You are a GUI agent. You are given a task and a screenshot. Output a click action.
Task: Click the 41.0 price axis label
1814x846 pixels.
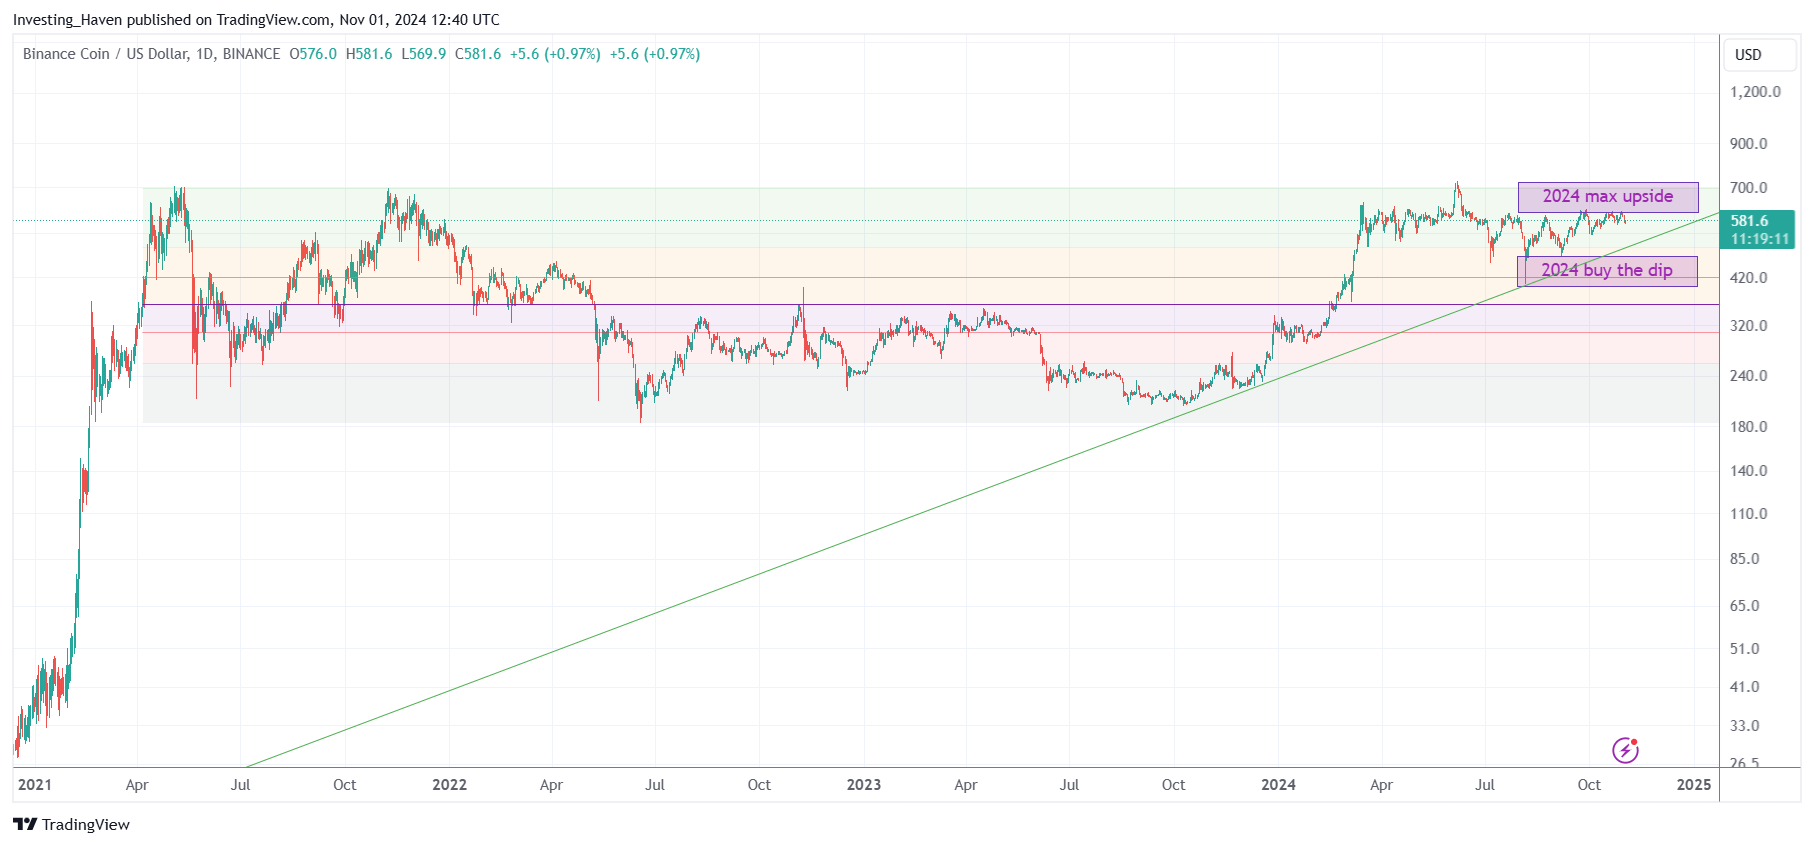tap(1745, 687)
